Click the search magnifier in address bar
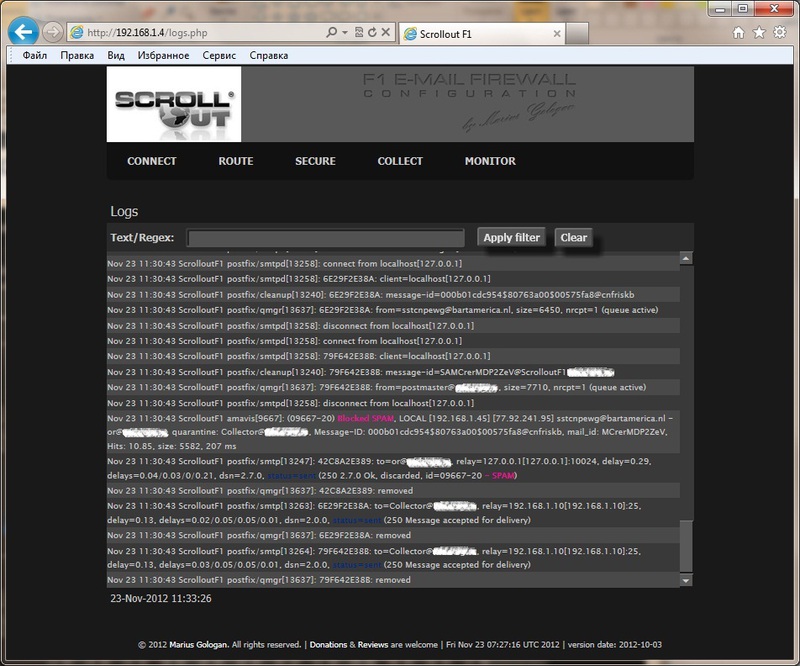The width and height of the screenshot is (800, 666). (331, 32)
